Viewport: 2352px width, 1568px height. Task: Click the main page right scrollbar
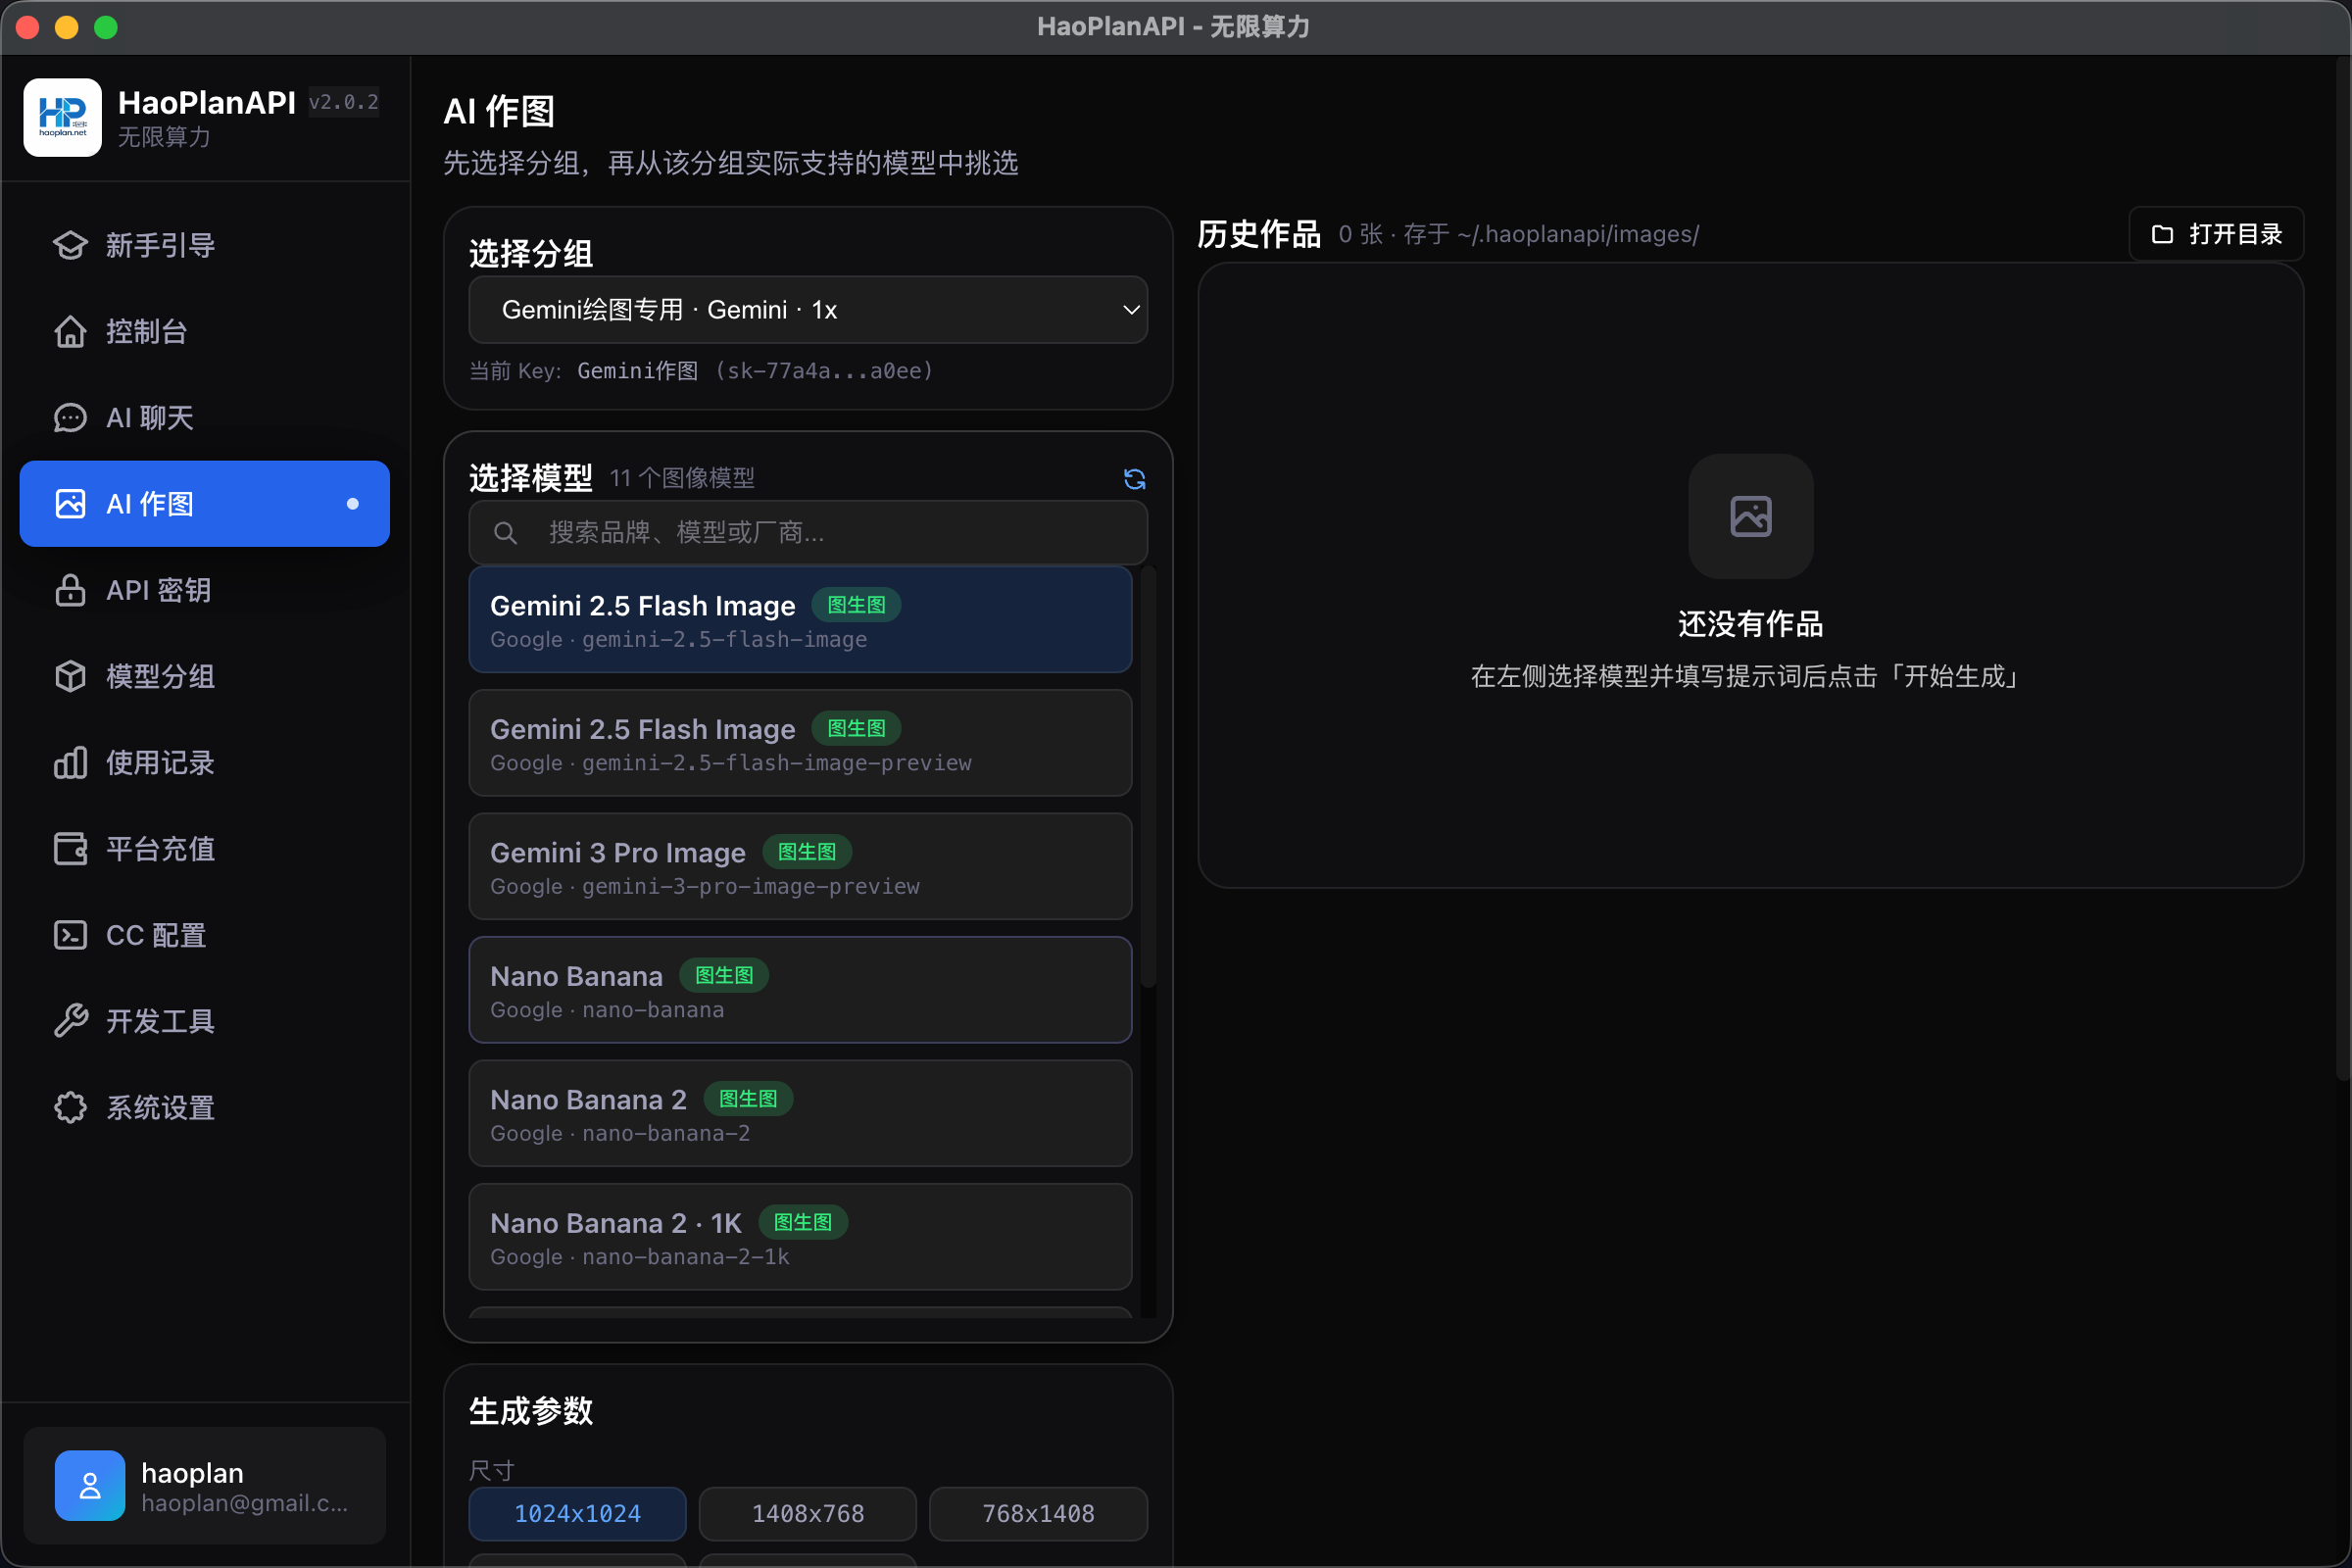click(x=2343, y=570)
